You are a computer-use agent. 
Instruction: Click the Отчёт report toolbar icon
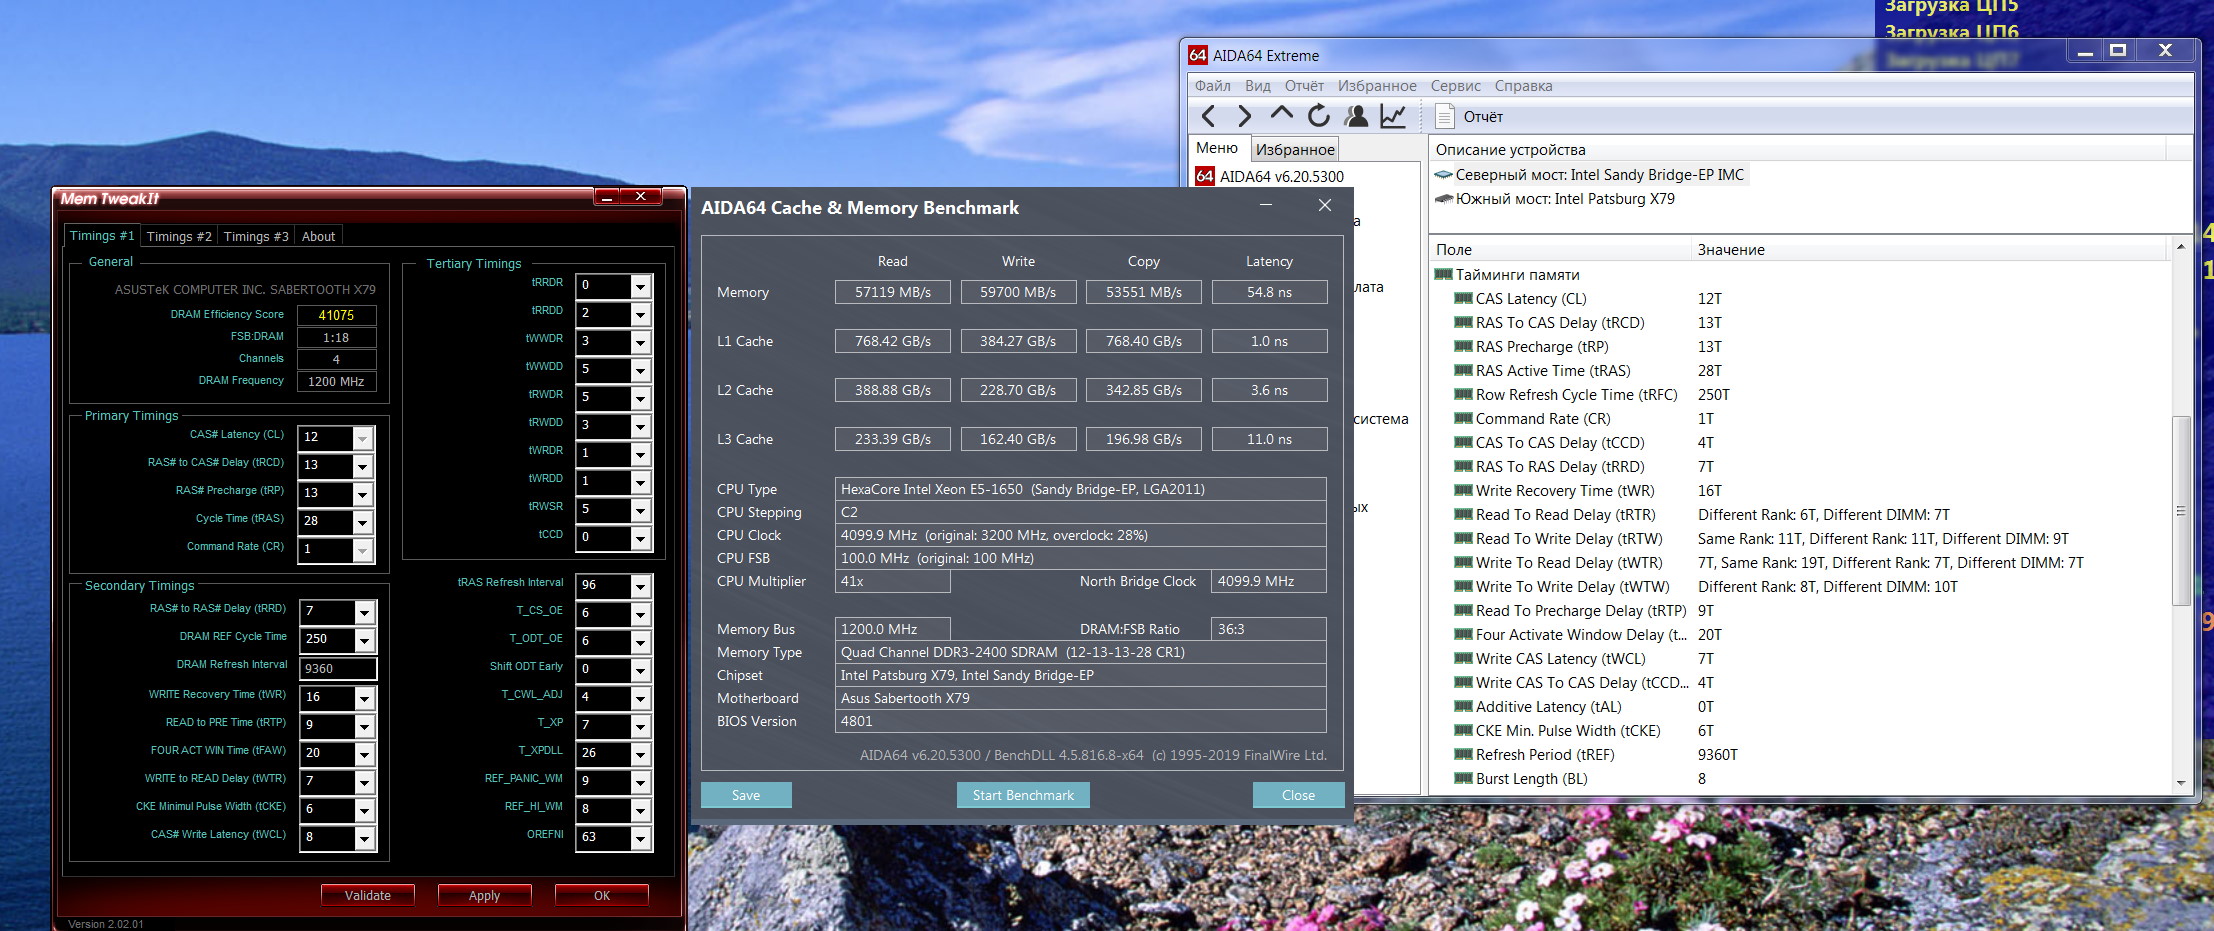click(1444, 117)
